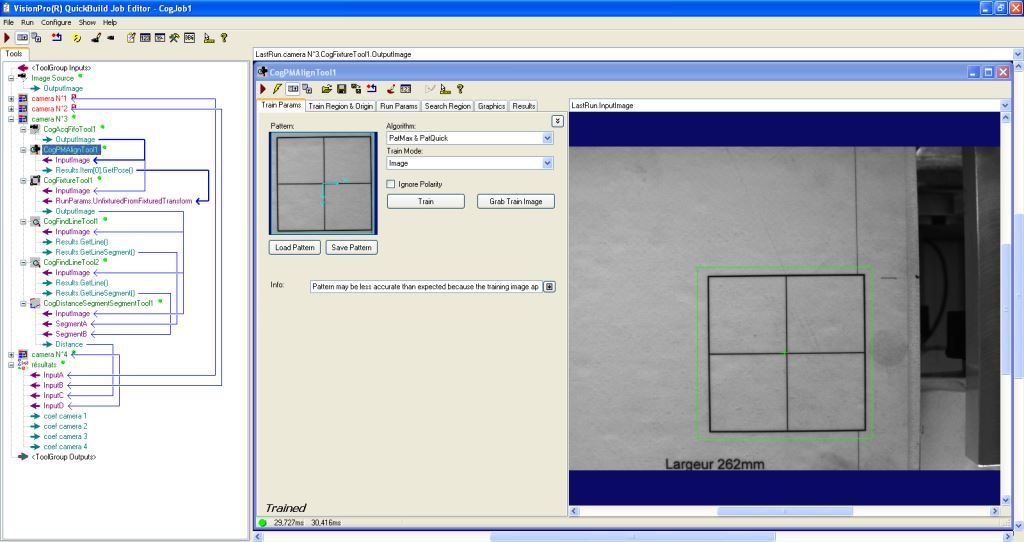The width and height of the screenshot is (1024, 542).
Task: Click the red Run Job arrow in main toolbar
Action: [x=7, y=37]
